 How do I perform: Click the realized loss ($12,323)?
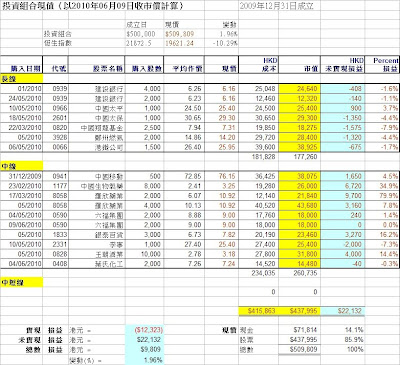(x=149, y=330)
